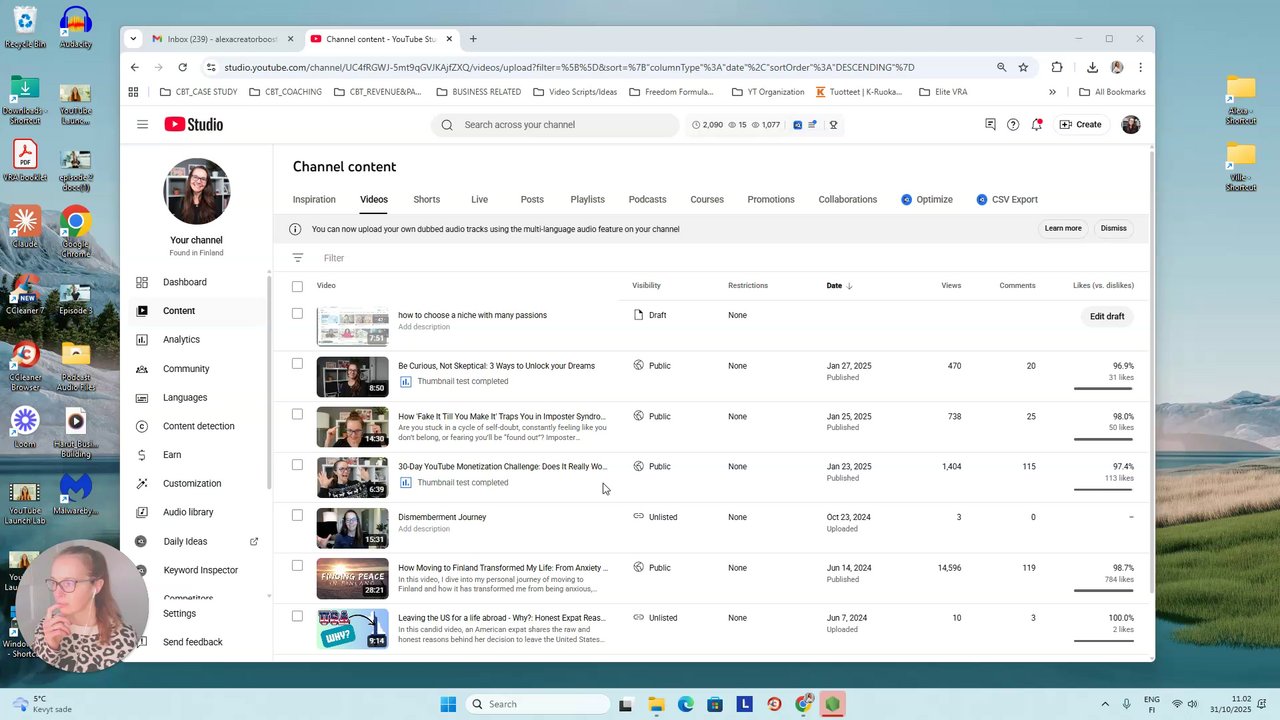The width and height of the screenshot is (1280, 720).
Task: Select the 'how to choose a niche' draft checkbox
Action: (297, 314)
